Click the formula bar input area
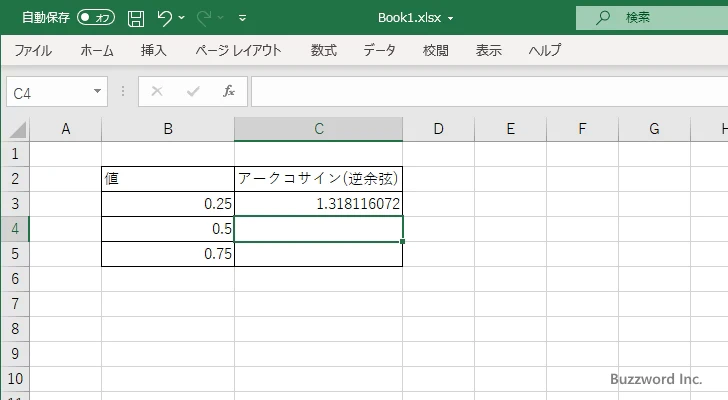This screenshot has width=728, height=400. (489, 92)
